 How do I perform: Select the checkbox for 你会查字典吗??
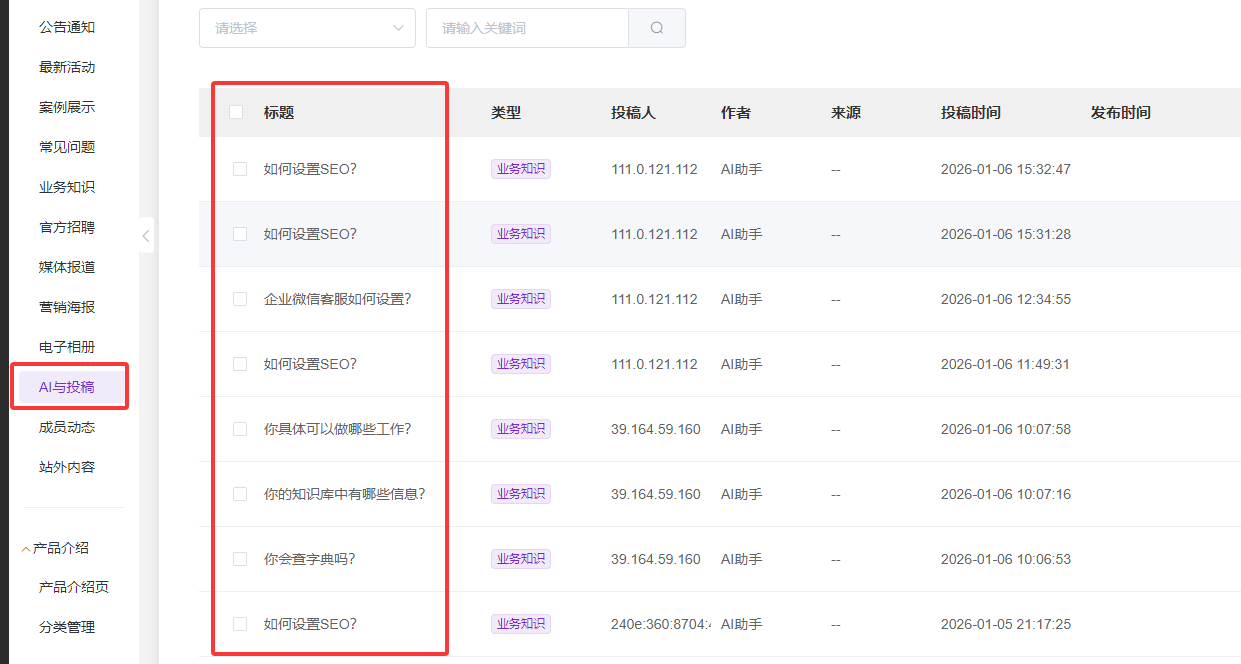click(x=240, y=559)
